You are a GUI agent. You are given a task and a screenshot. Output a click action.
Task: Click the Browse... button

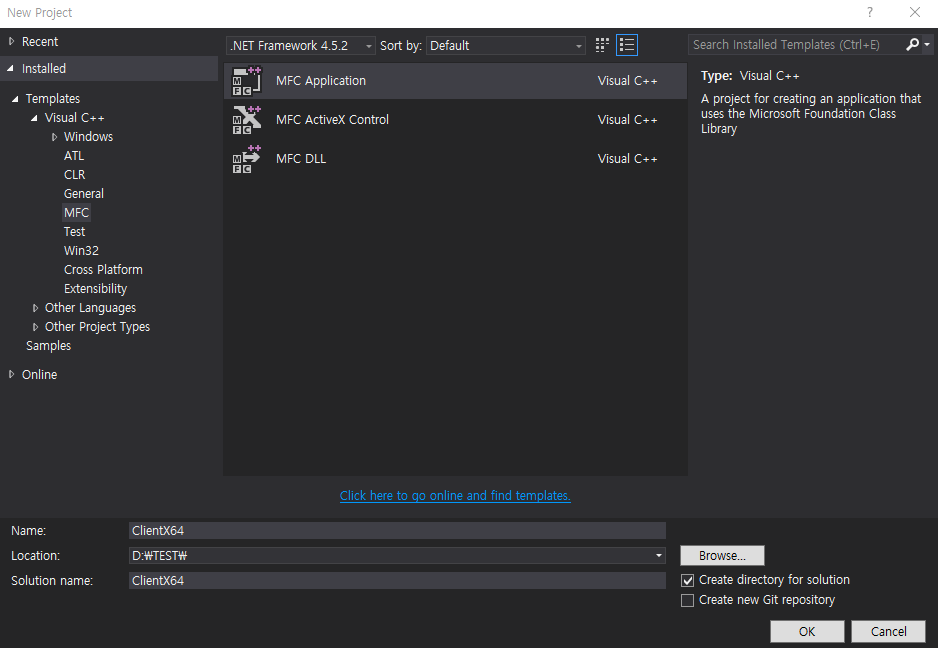[722, 555]
